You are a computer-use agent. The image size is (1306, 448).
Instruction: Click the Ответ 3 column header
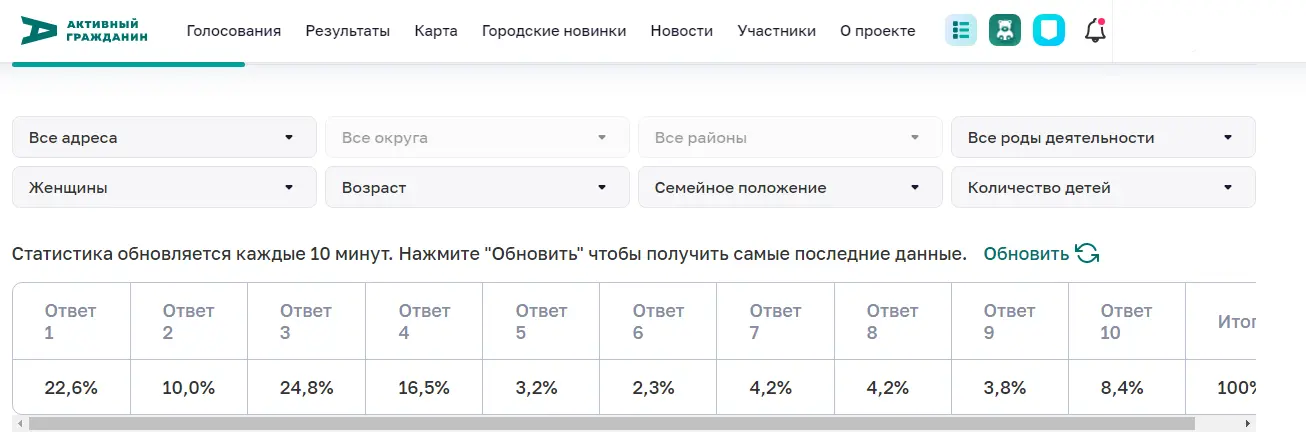click(306, 321)
